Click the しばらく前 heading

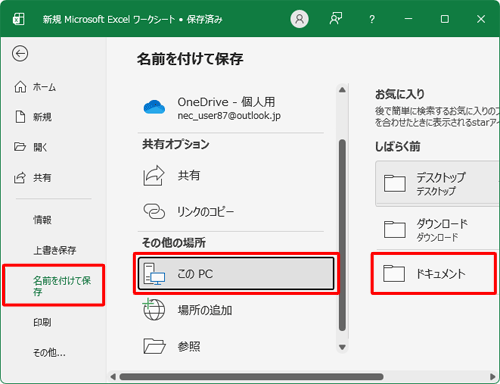(397, 146)
